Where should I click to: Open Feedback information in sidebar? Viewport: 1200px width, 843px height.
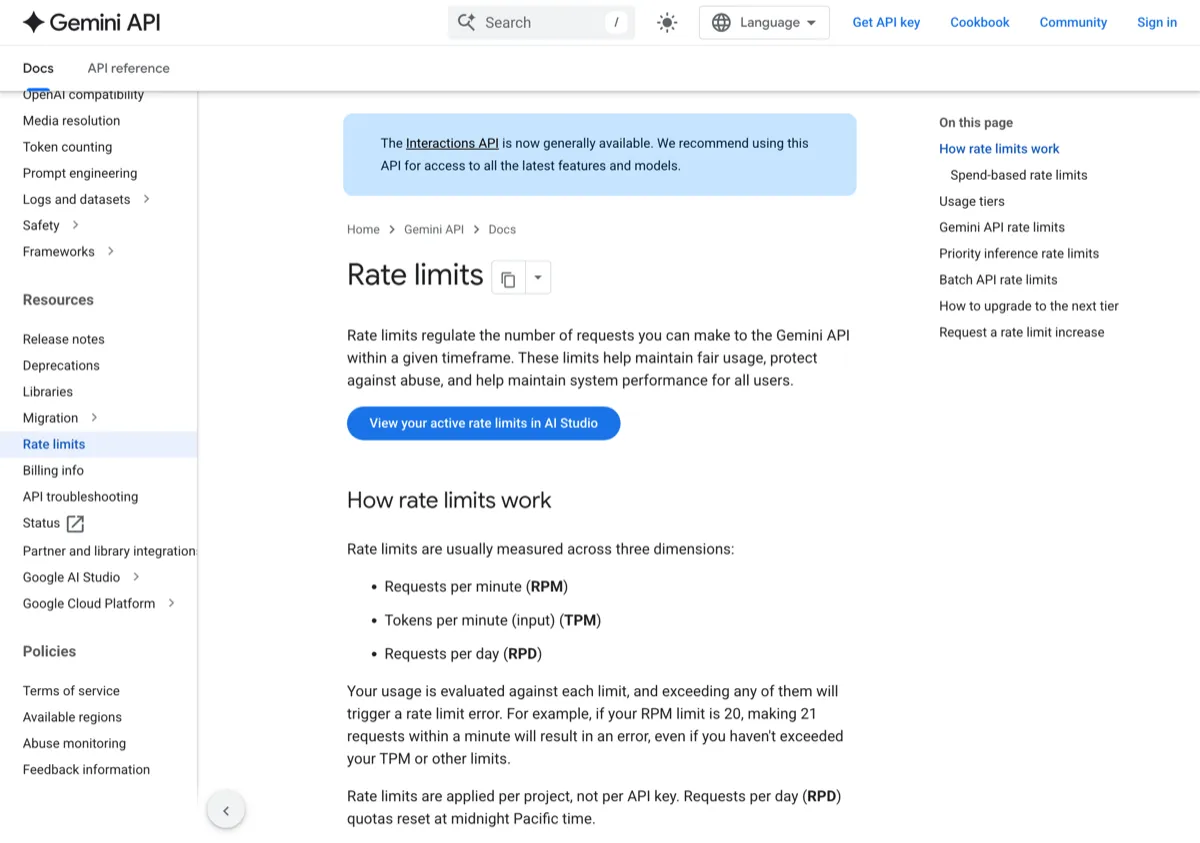pyautogui.click(x=86, y=769)
